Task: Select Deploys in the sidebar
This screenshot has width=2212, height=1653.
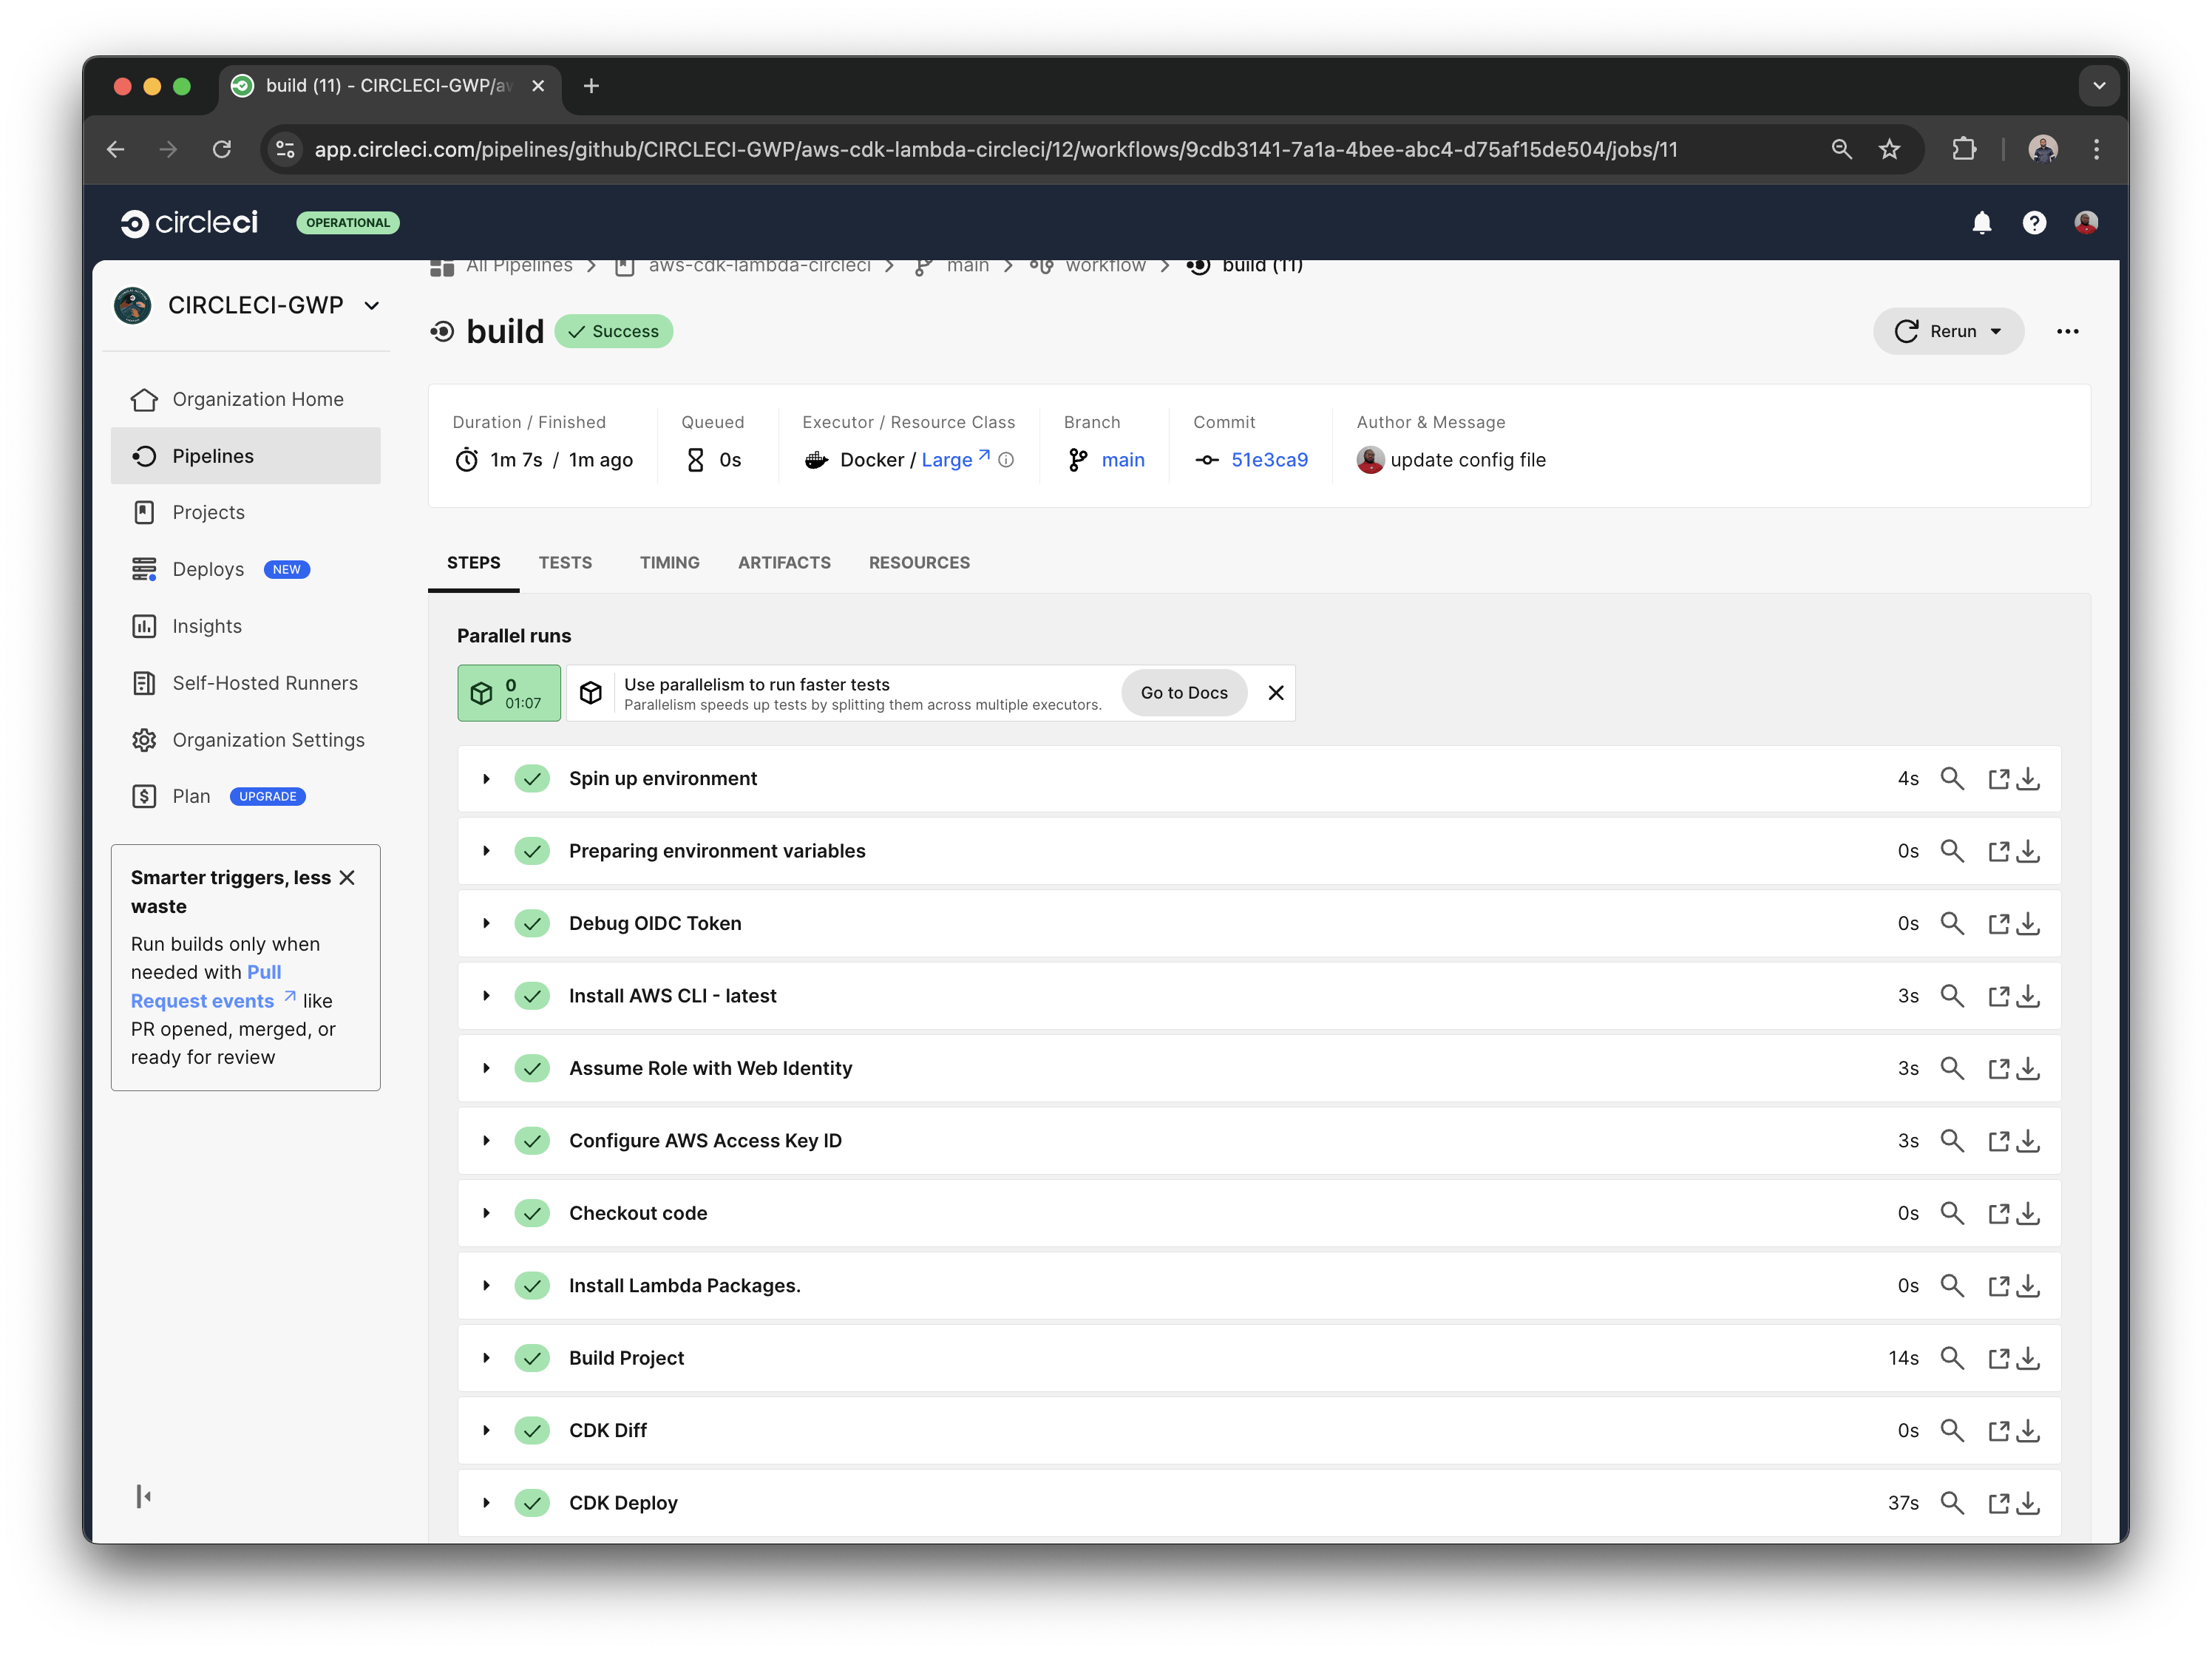Action: tap(209, 568)
